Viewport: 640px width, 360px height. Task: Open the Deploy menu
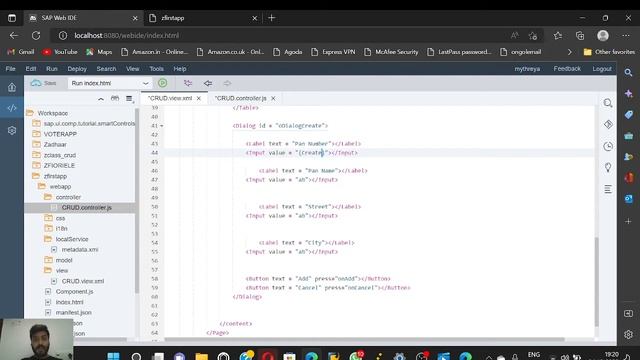point(77,69)
